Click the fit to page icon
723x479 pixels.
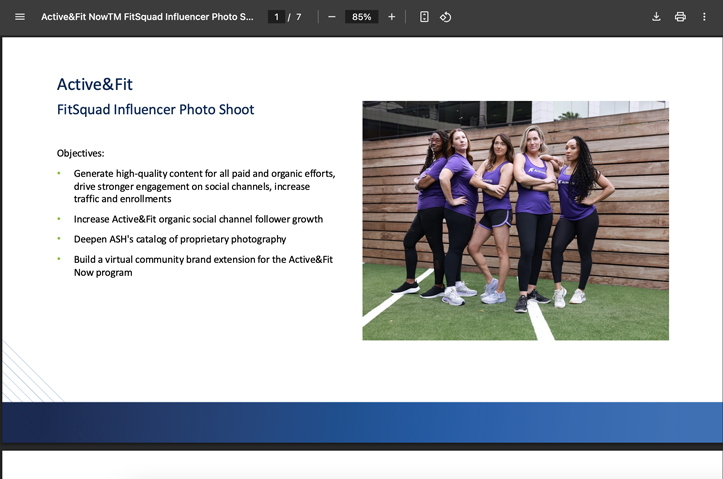(x=424, y=17)
